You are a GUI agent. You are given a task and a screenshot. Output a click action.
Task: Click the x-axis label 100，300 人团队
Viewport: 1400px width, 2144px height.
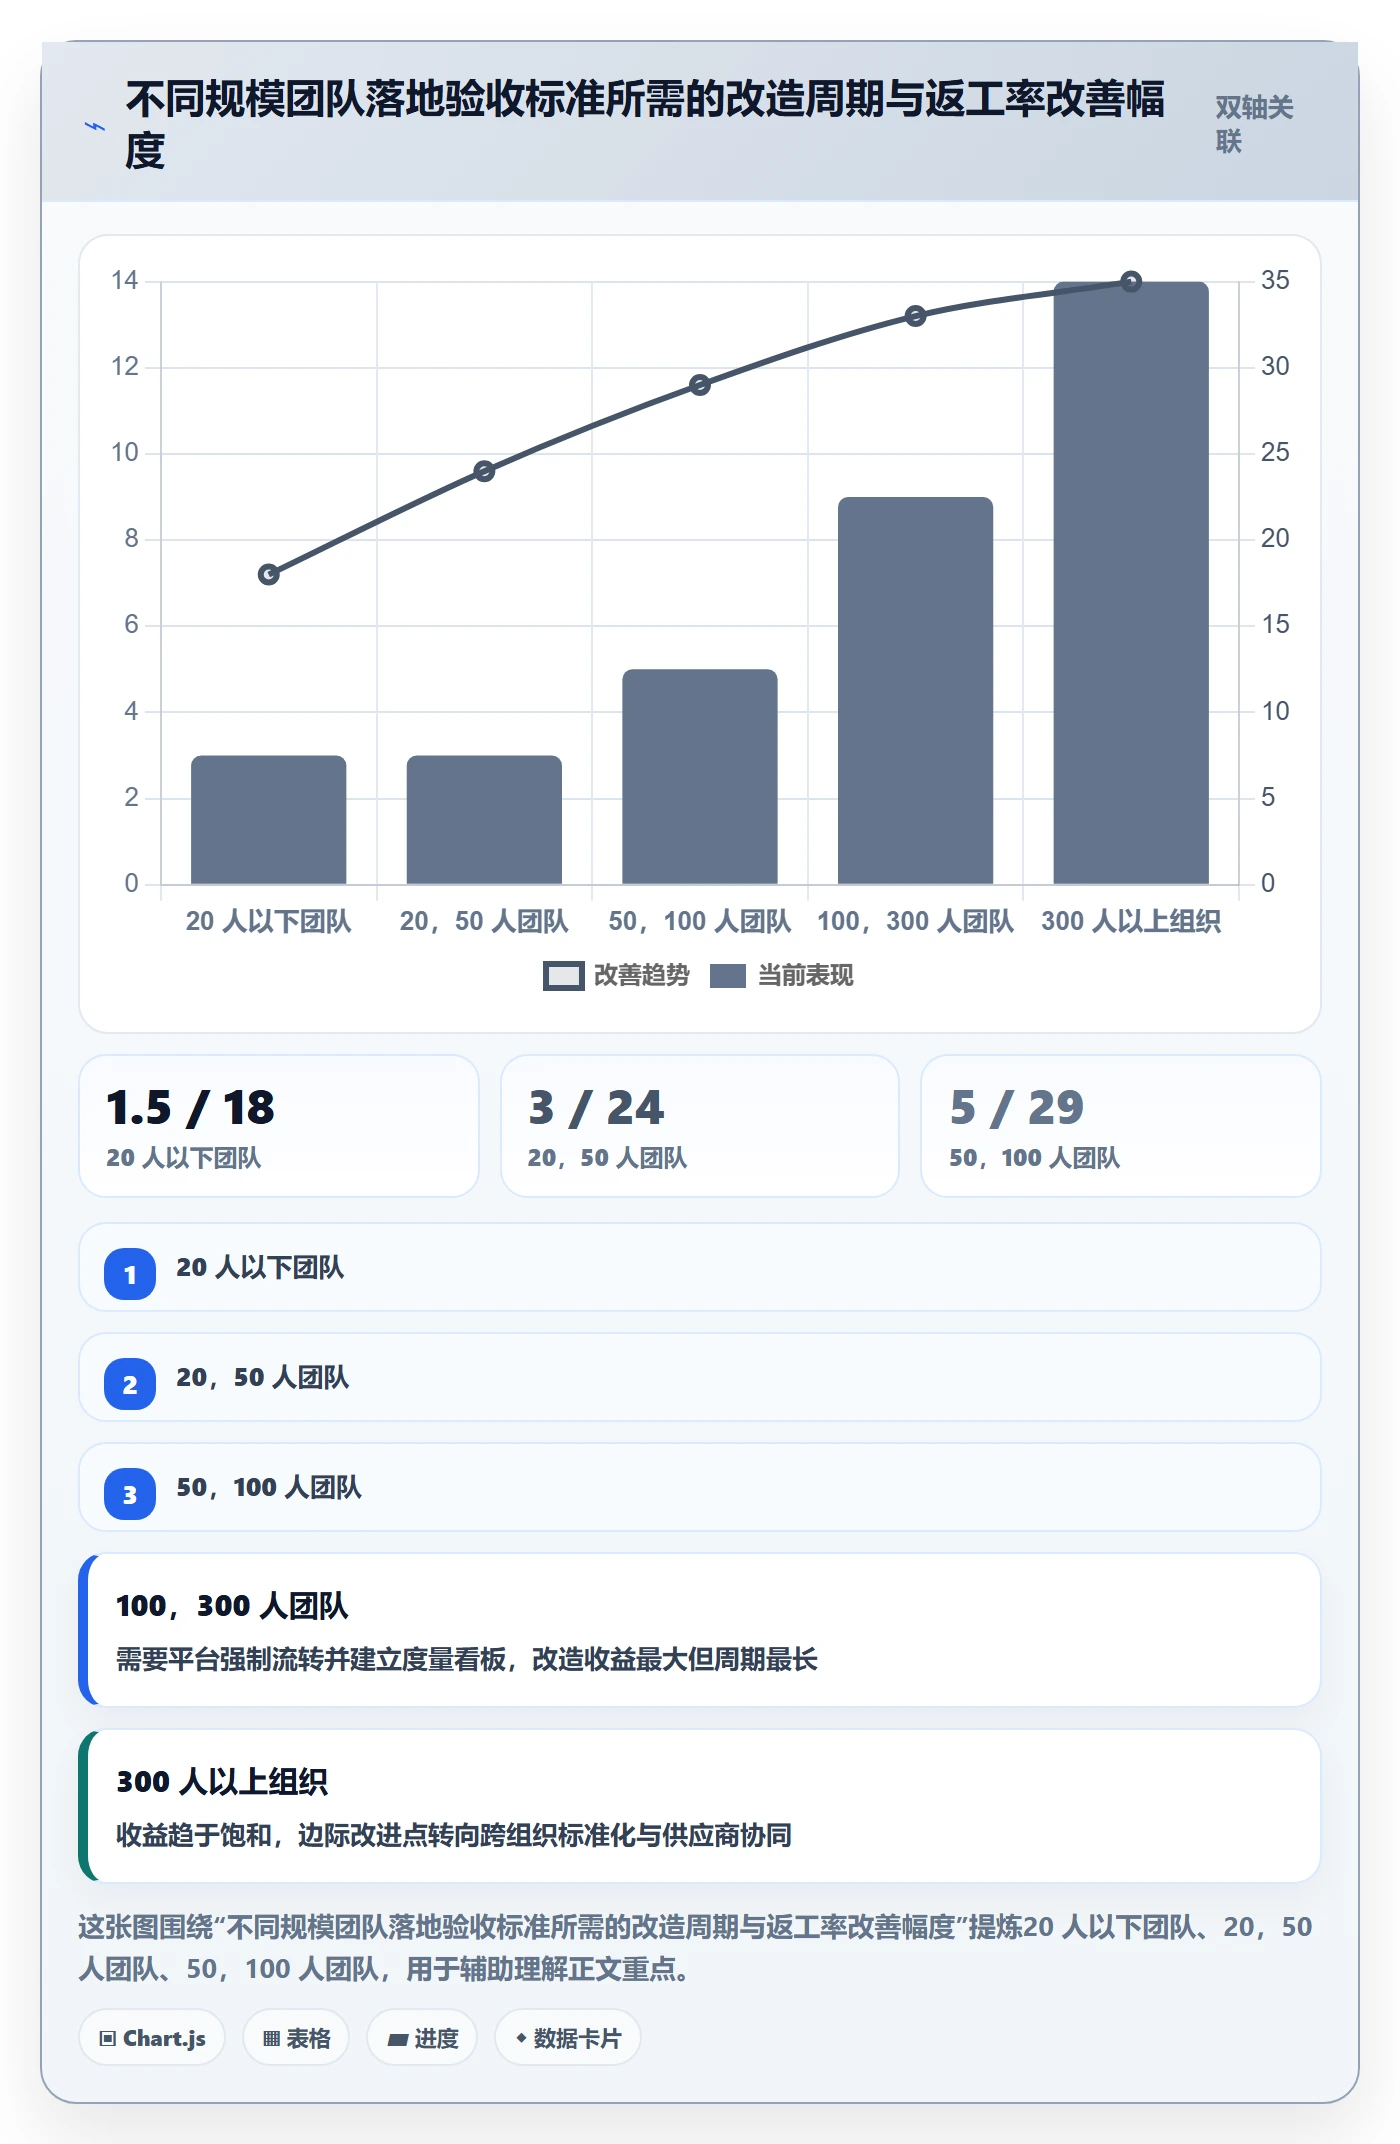[915, 921]
